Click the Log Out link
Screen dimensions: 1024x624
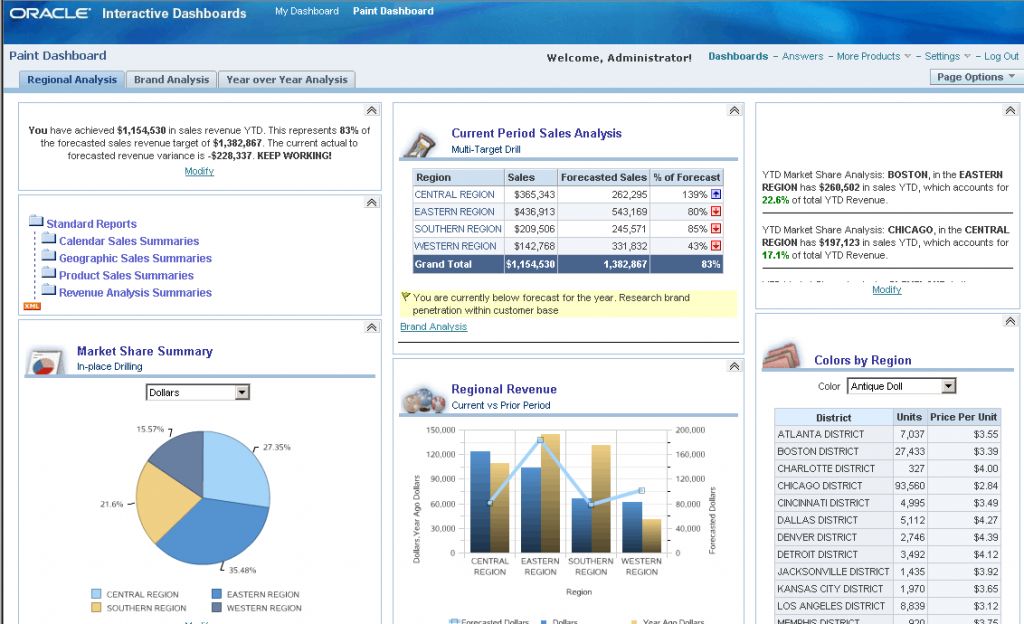click(1001, 57)
